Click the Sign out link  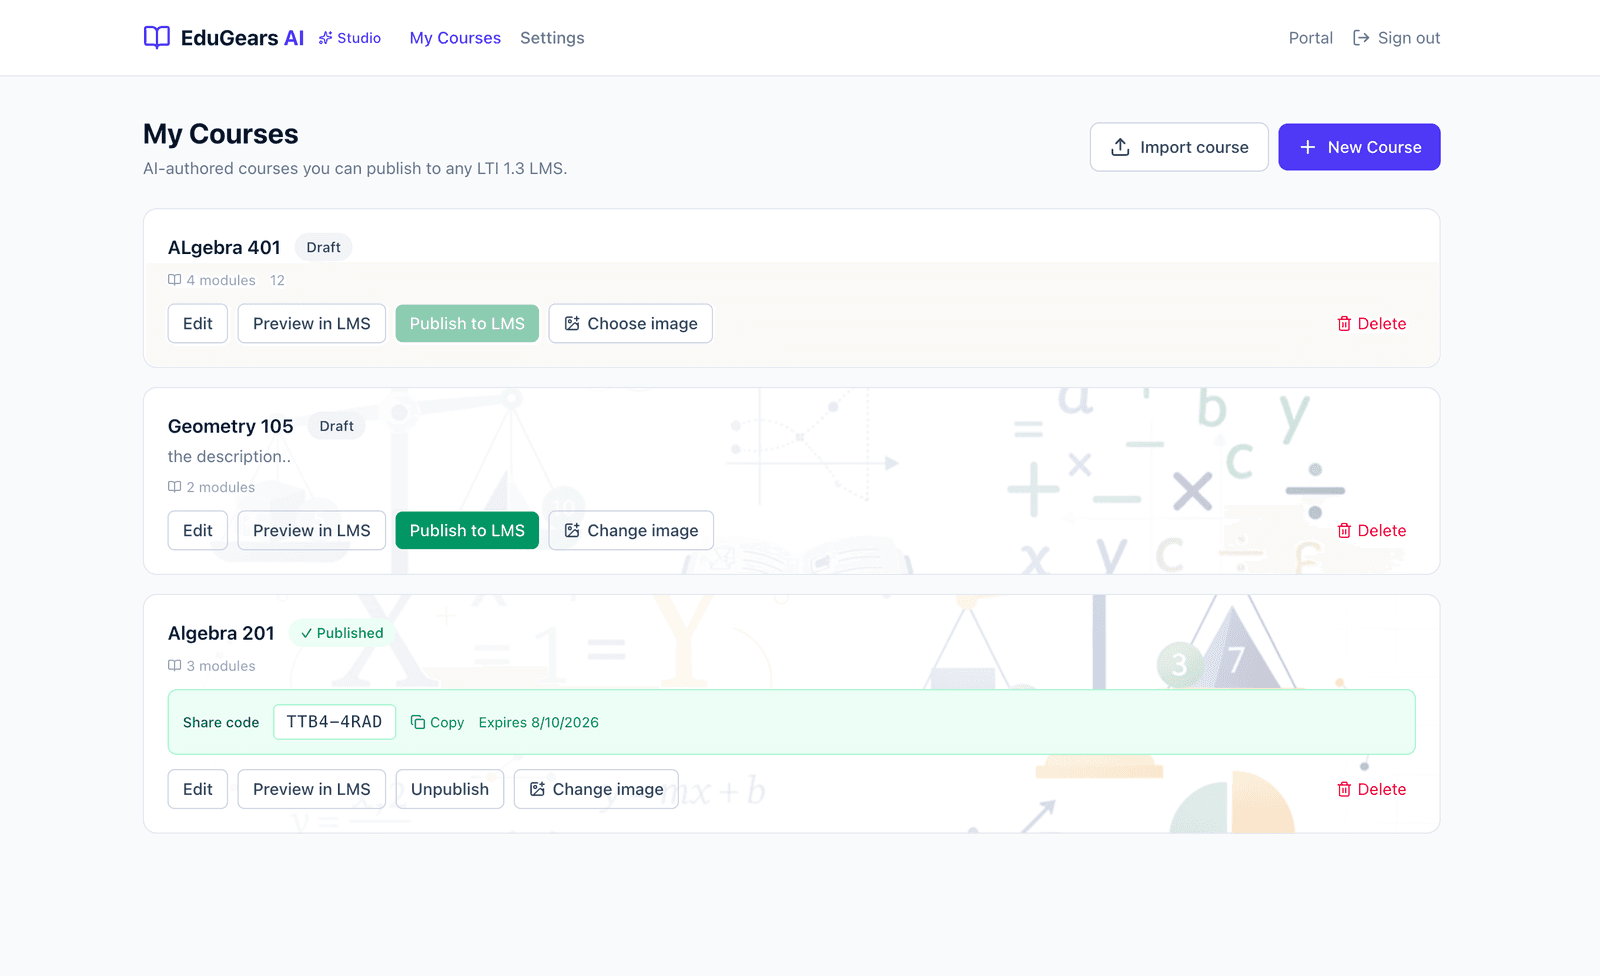[x=1396, y=38]
